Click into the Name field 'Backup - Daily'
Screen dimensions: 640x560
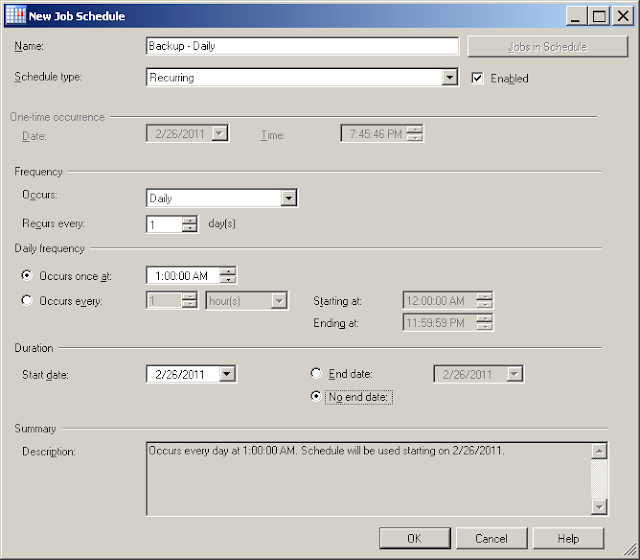pos(302,46)
